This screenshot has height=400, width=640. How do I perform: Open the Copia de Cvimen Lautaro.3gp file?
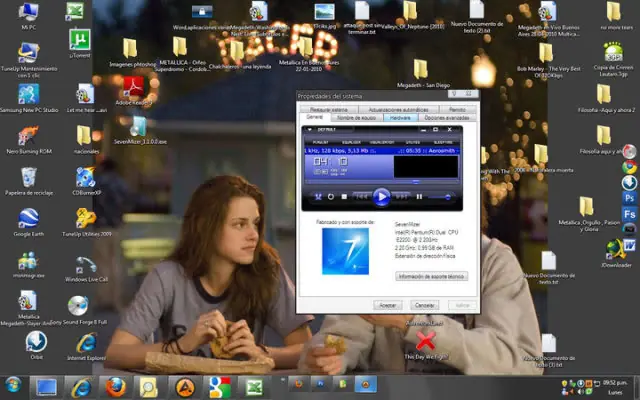[x=613, y=52]
